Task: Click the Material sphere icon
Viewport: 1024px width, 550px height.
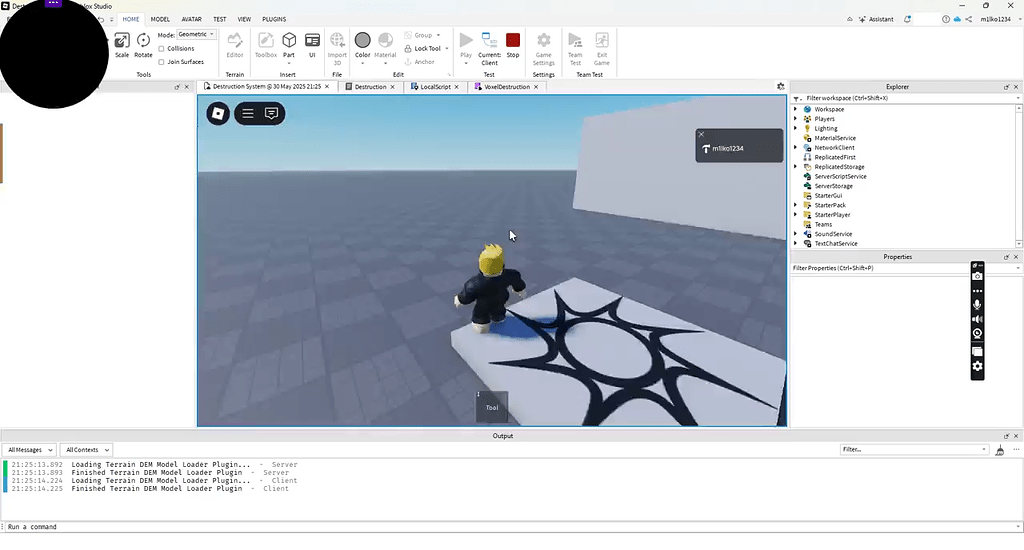Action: pos(385,40)
